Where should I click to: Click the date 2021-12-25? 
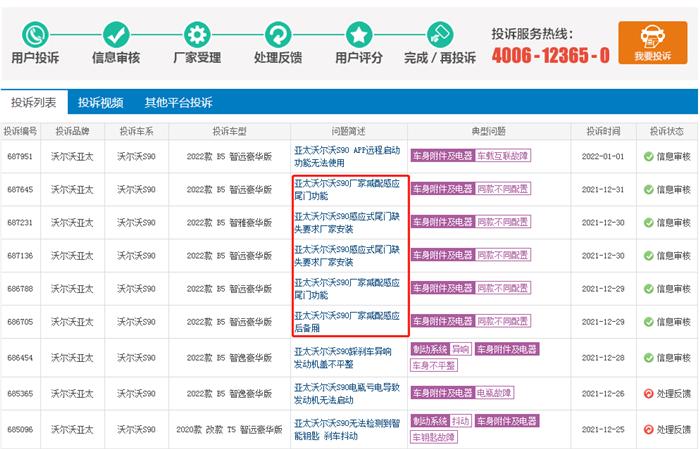pos(603,429)
